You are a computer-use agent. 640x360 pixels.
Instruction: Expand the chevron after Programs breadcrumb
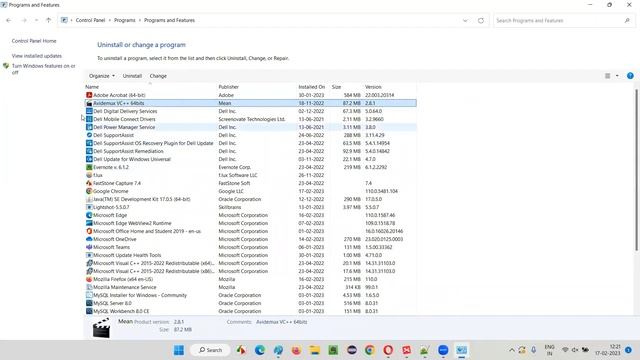click(x=140, y=20)
